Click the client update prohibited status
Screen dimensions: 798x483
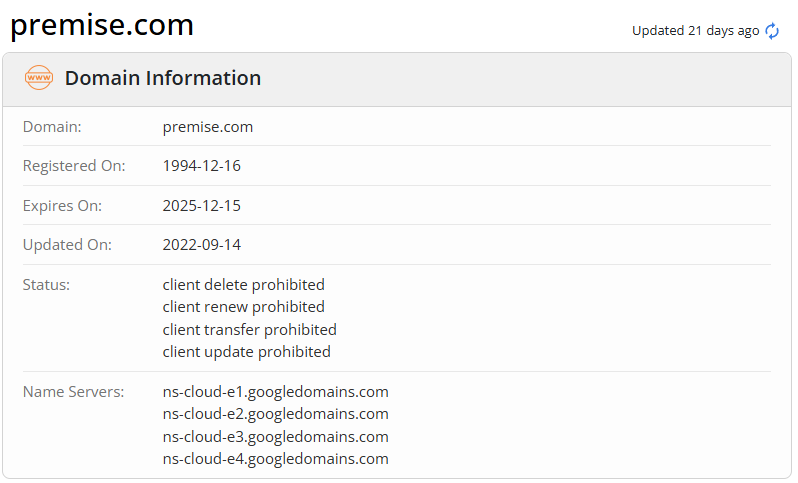(x=247, y=352)
